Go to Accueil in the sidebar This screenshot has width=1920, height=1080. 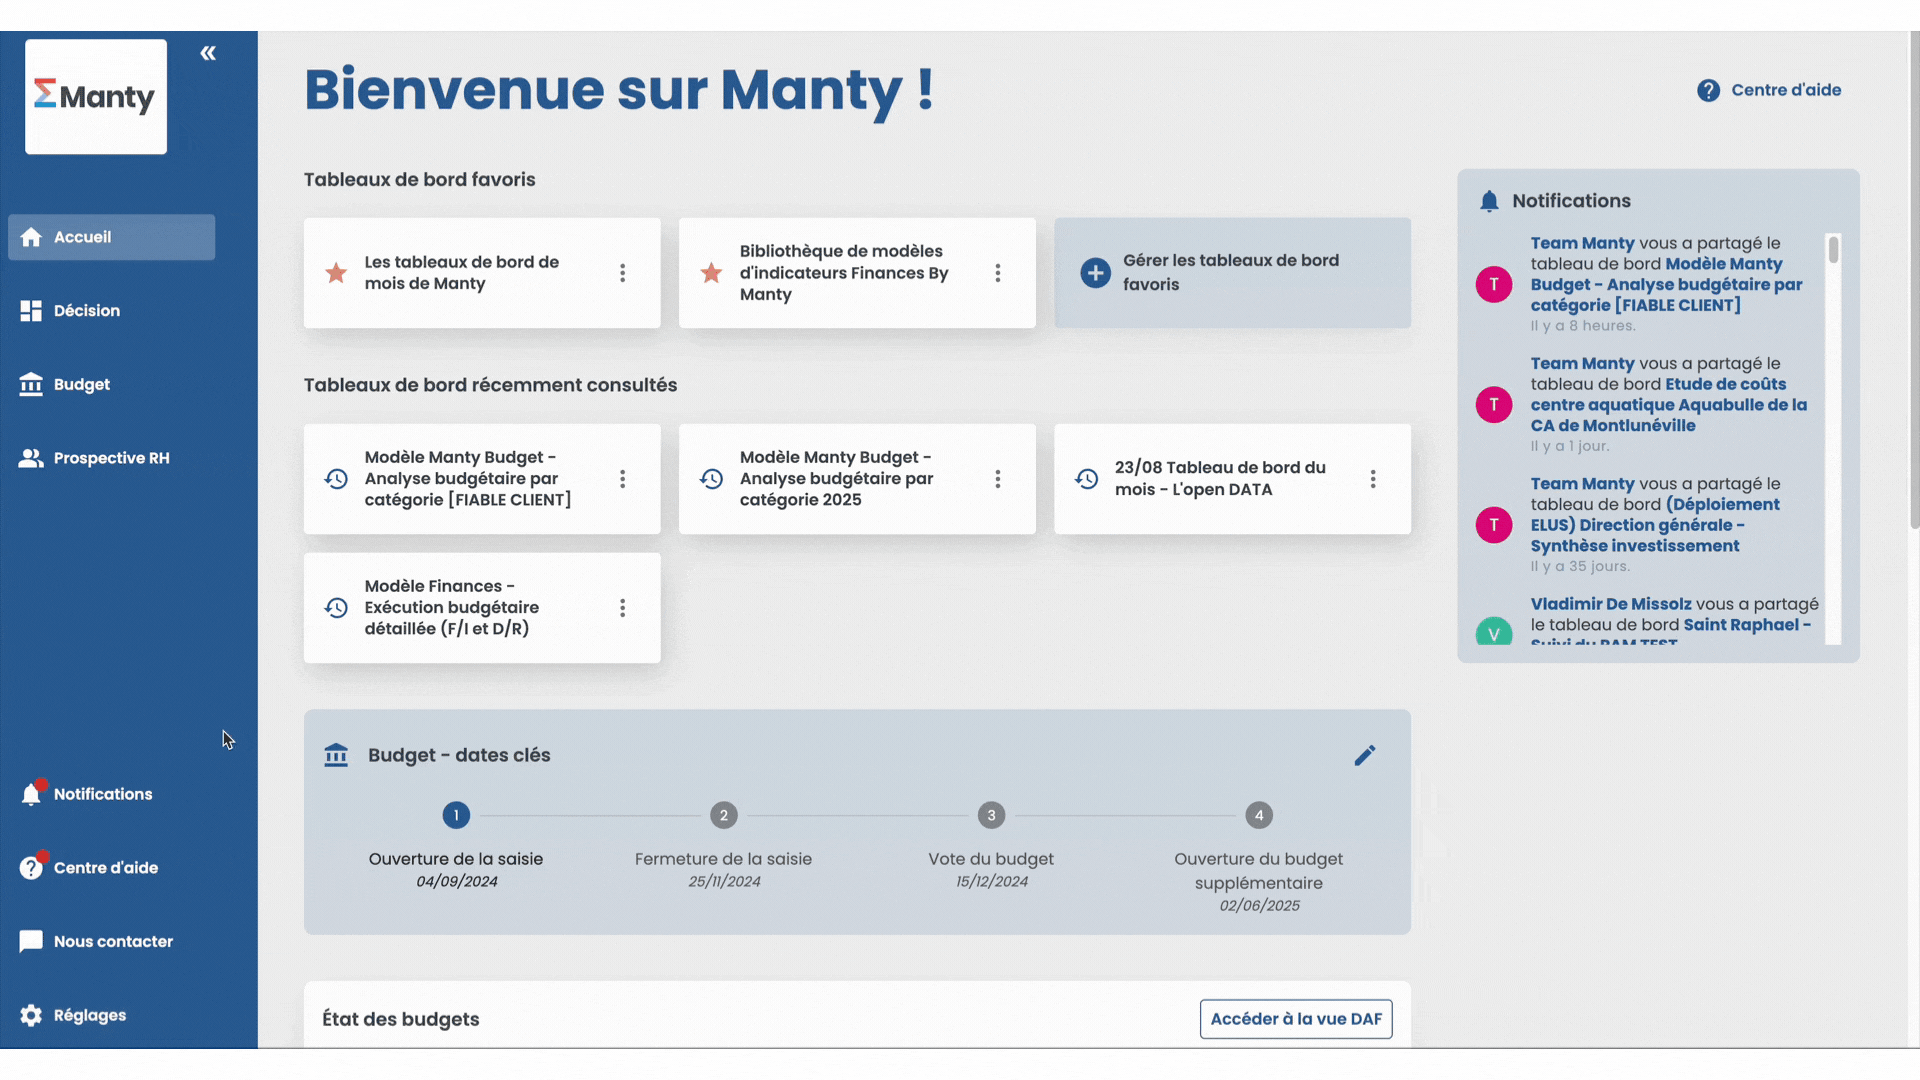[111, 237]
